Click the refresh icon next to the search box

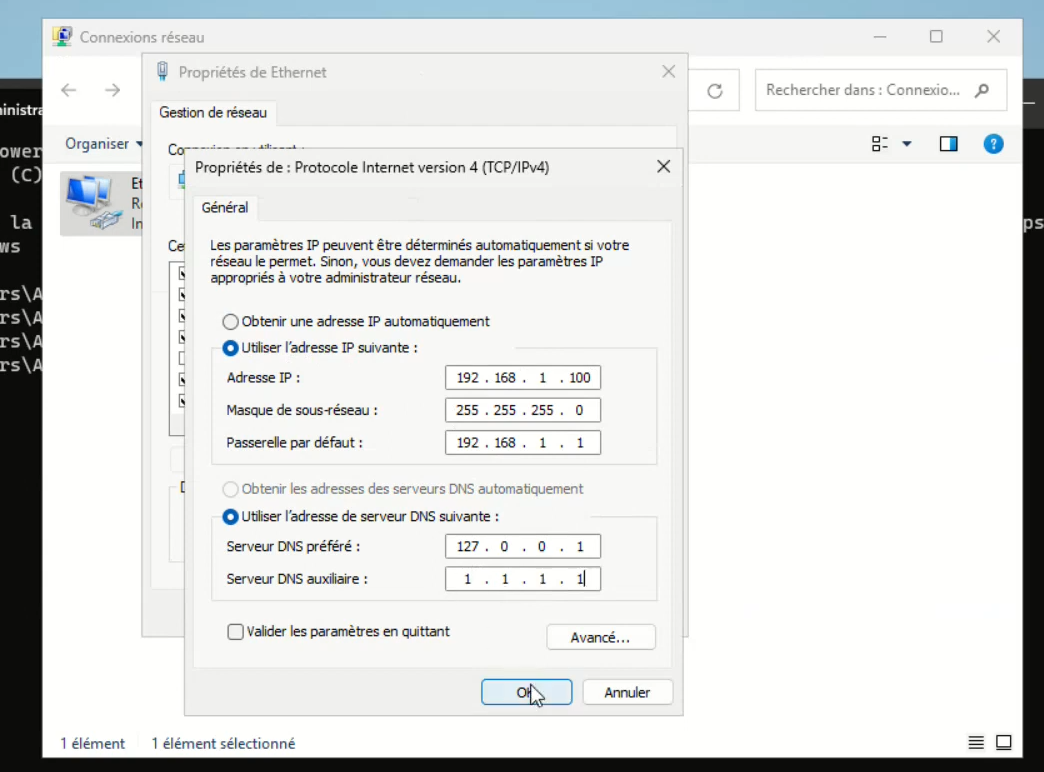click(713, 90)
